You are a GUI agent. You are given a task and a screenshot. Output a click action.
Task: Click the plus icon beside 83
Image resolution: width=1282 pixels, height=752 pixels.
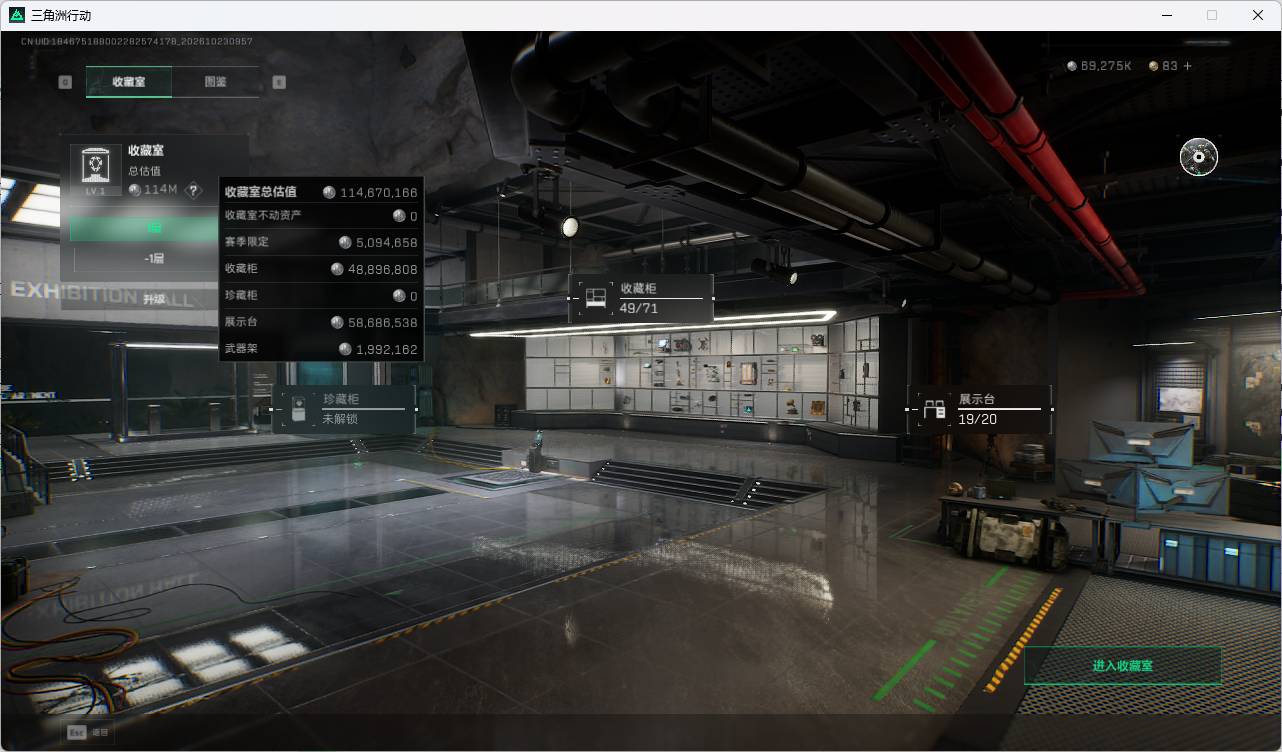1187,66
